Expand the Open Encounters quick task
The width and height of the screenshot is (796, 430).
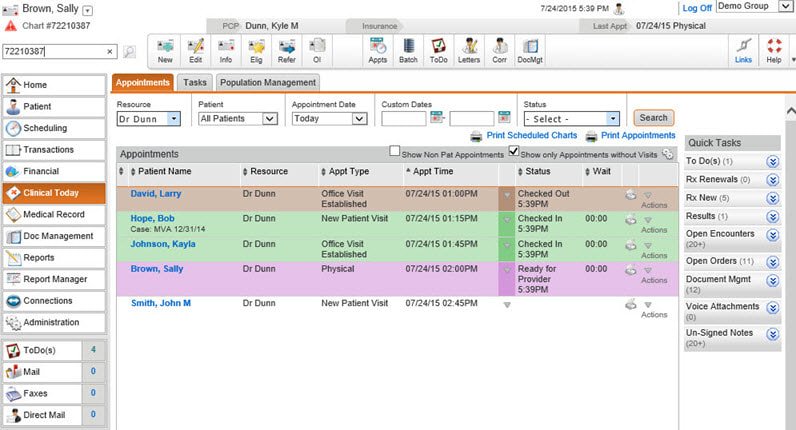point(773,235)
